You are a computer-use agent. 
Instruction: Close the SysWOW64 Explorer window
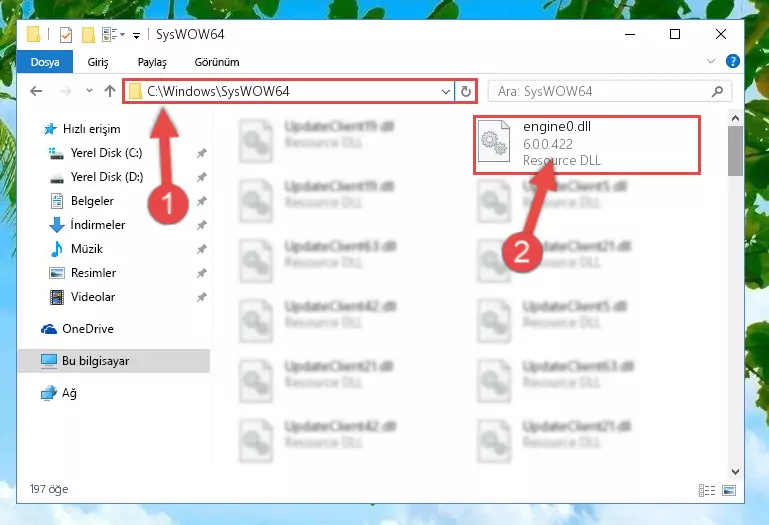[x=720, y=34]
